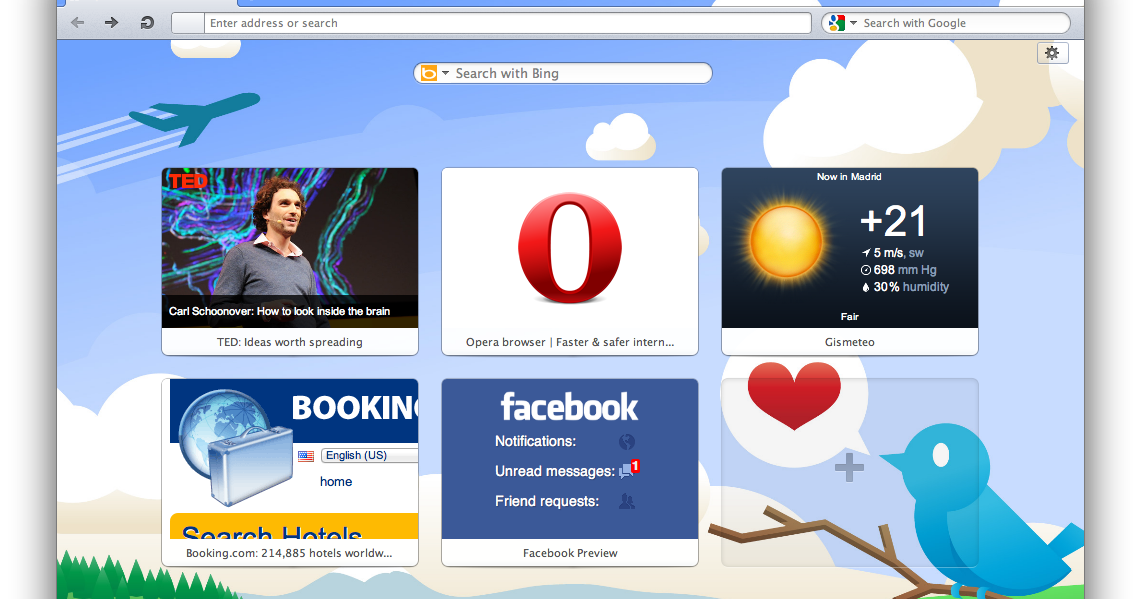This screenshot has width=1141, height=599.
Task: Focus the 'Enter address or search' field
Action: click(491, 23)
